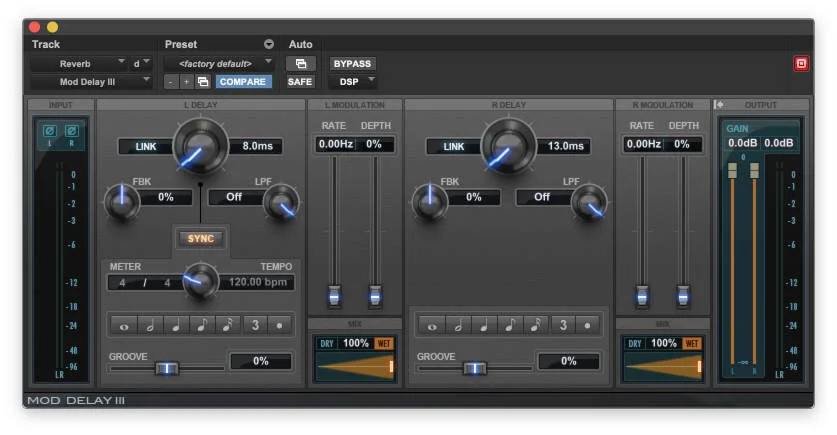Select quarter note in R Delay
The image size is (837, 435).
click(484, 325)
